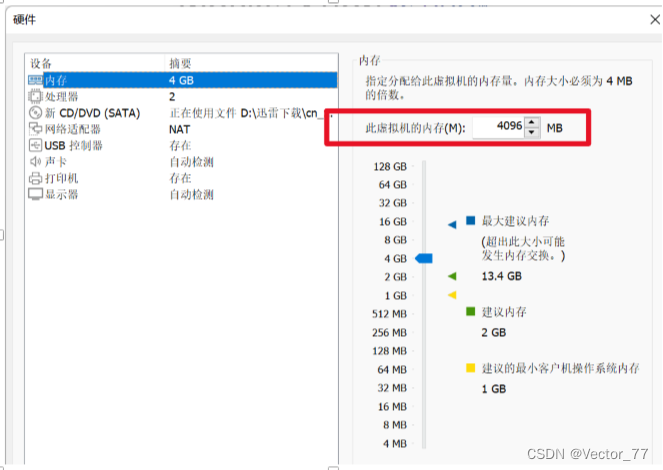
Task: Click the processor summary value 2
Action: [x=172, y=97]
